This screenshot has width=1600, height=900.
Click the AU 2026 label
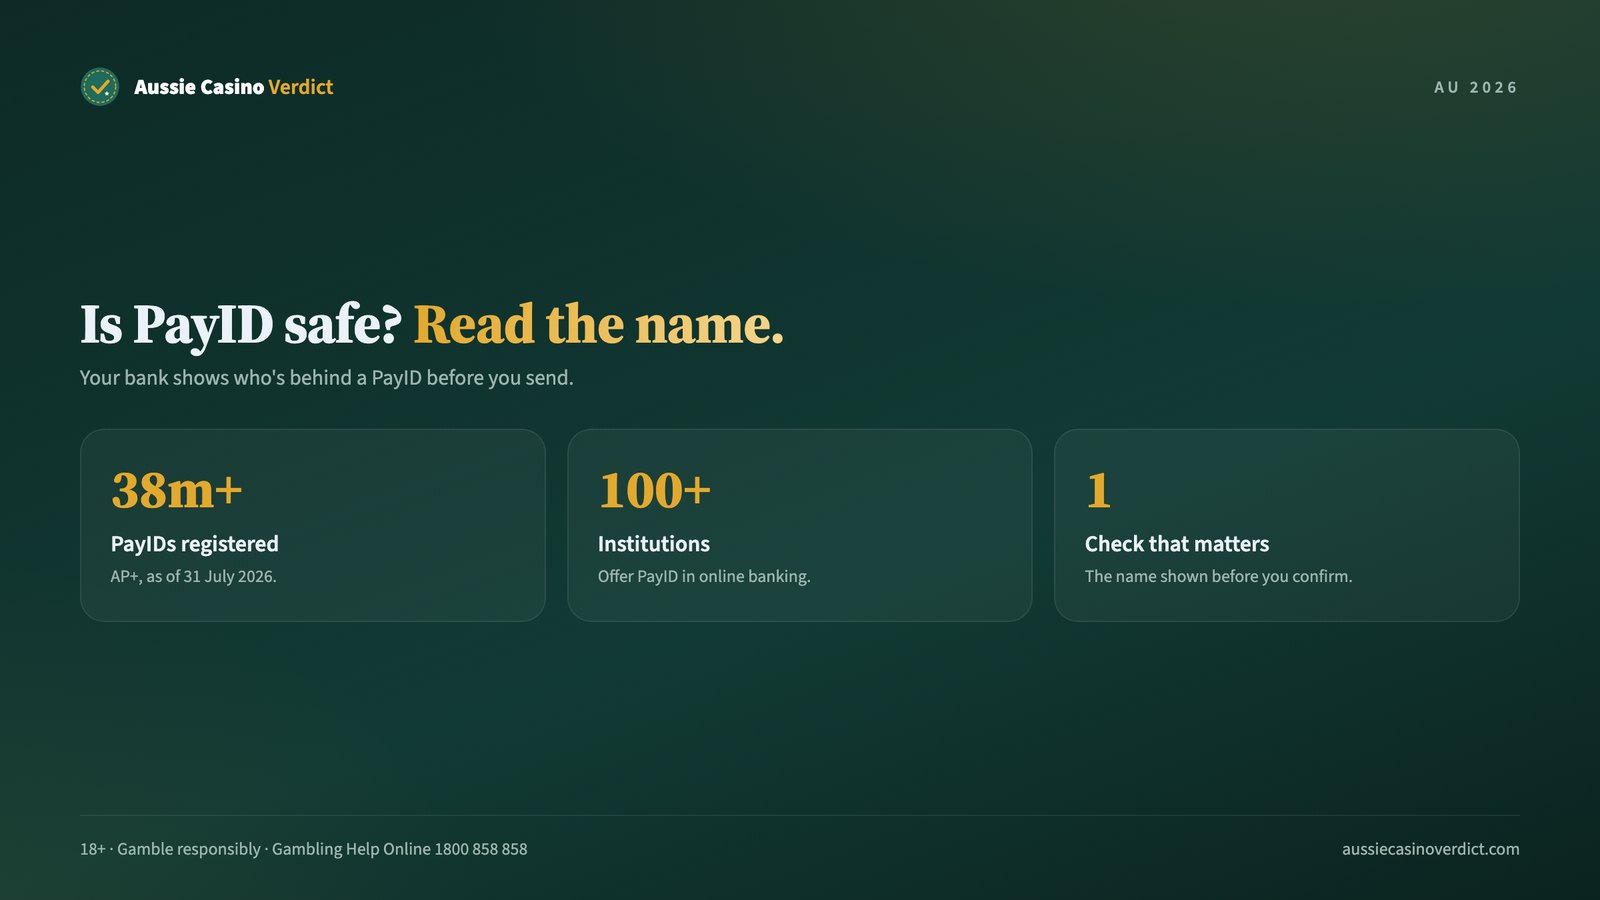coord(1476,88)
